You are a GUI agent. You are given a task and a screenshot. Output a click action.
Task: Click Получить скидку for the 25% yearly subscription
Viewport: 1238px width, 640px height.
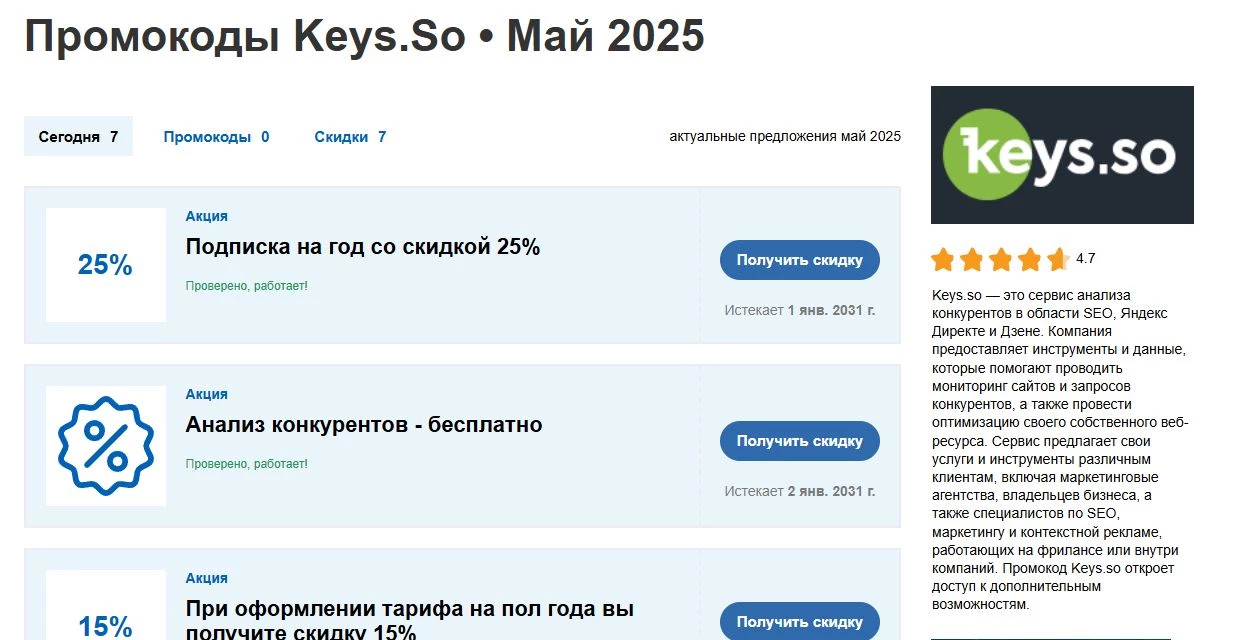coord(798,259)
